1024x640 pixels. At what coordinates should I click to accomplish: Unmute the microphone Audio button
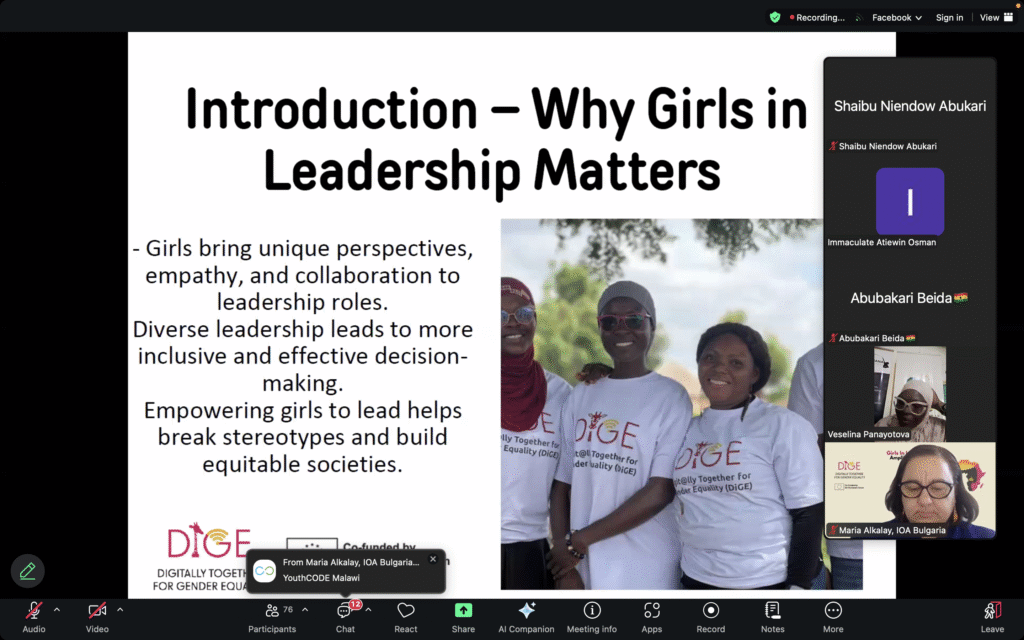tap(34, 611)
